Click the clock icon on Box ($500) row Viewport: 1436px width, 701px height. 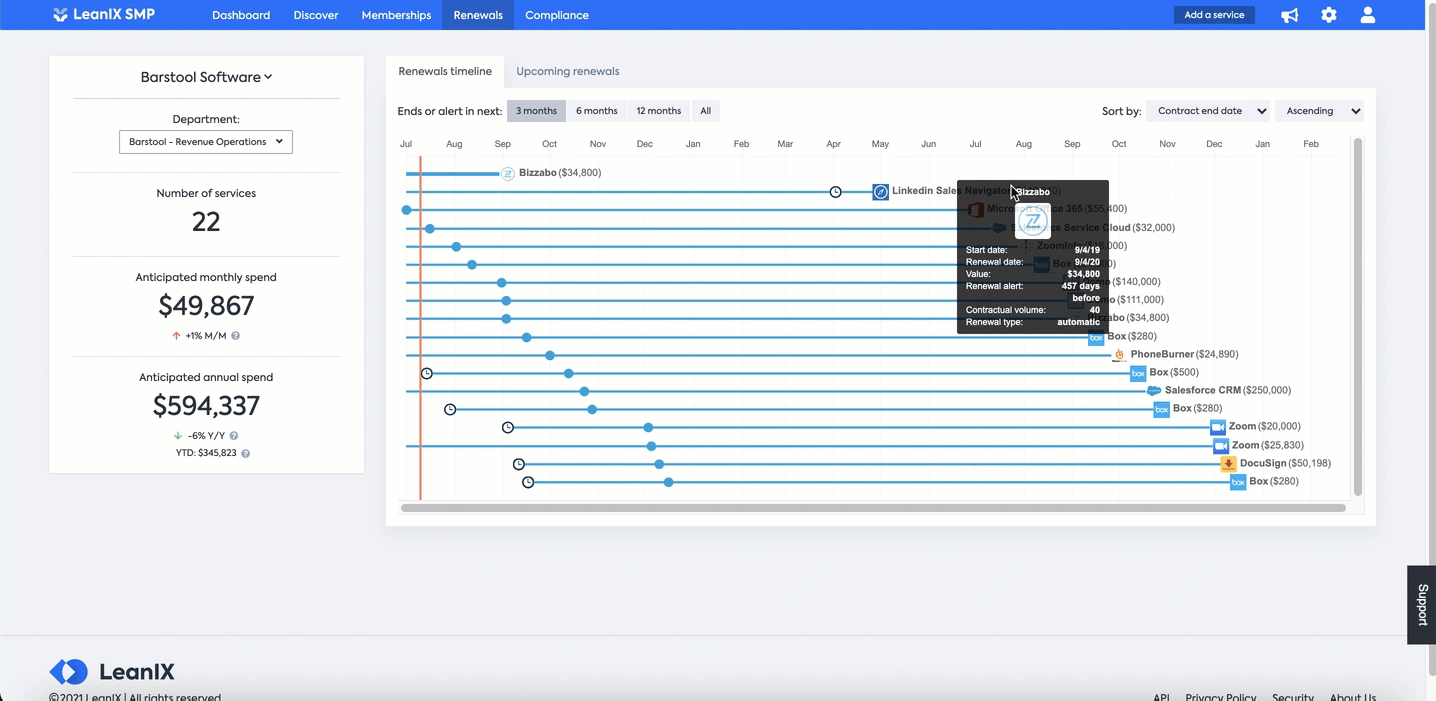pos(427,373)
